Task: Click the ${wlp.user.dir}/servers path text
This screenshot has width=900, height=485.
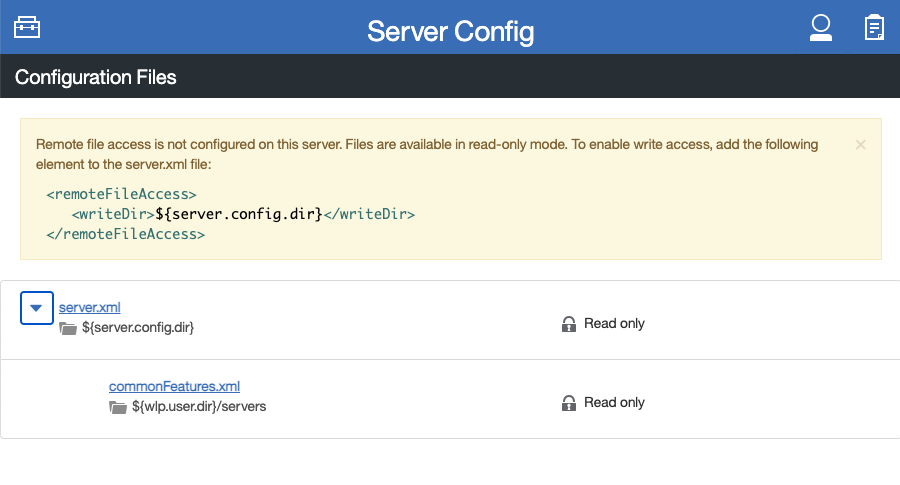Action: tap(199, 407)
